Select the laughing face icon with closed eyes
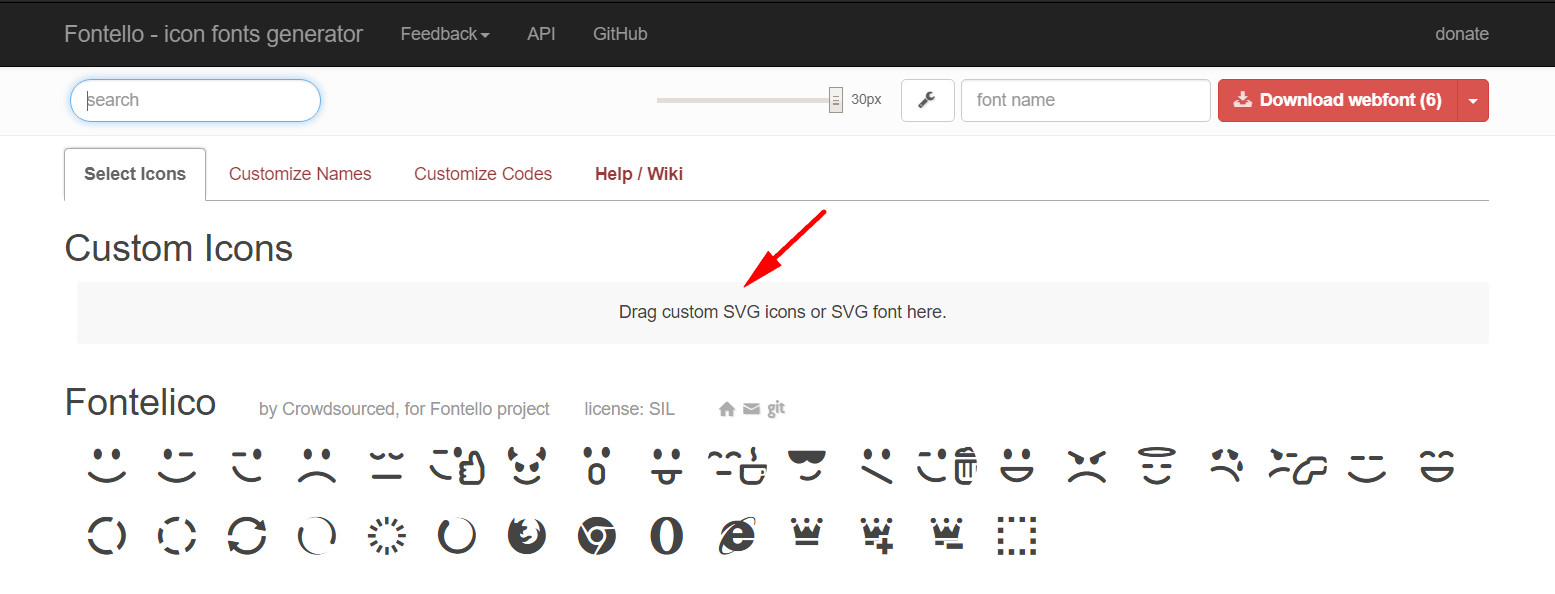Screen dimensions: 1555x594 [x=1437, y=466]
